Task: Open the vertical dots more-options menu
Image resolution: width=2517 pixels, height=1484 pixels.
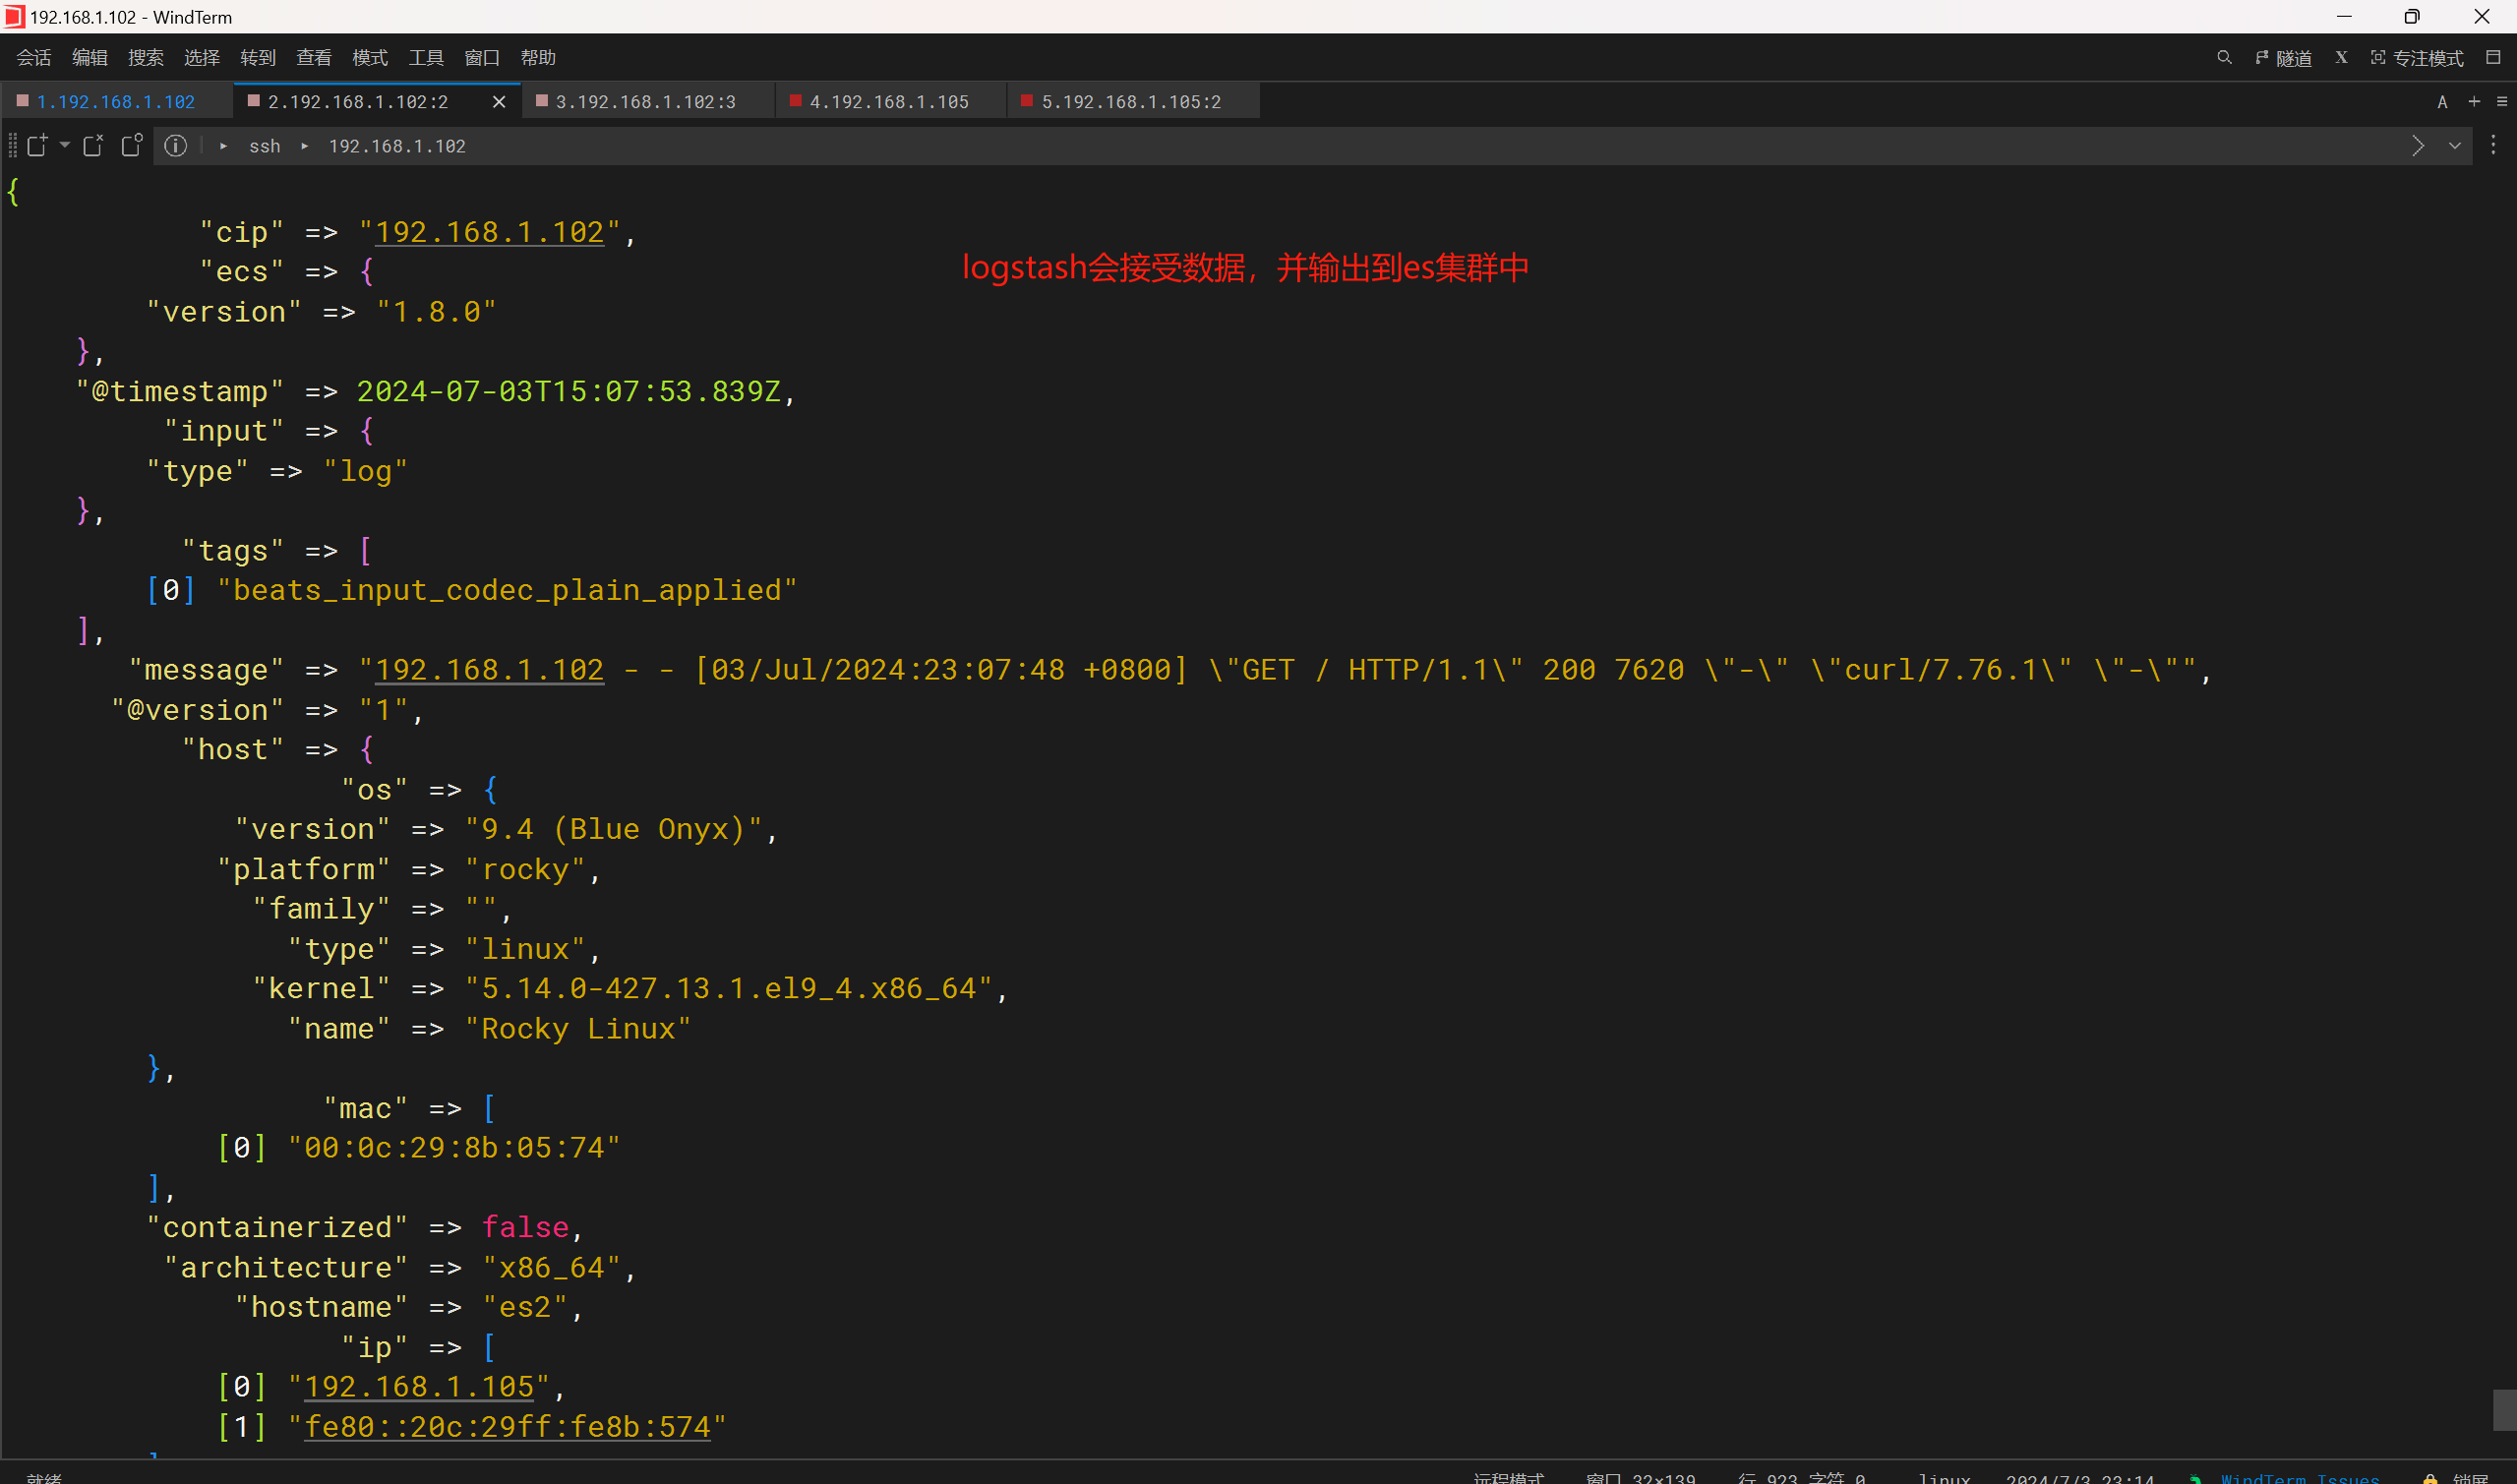Action: point(2493,146)
